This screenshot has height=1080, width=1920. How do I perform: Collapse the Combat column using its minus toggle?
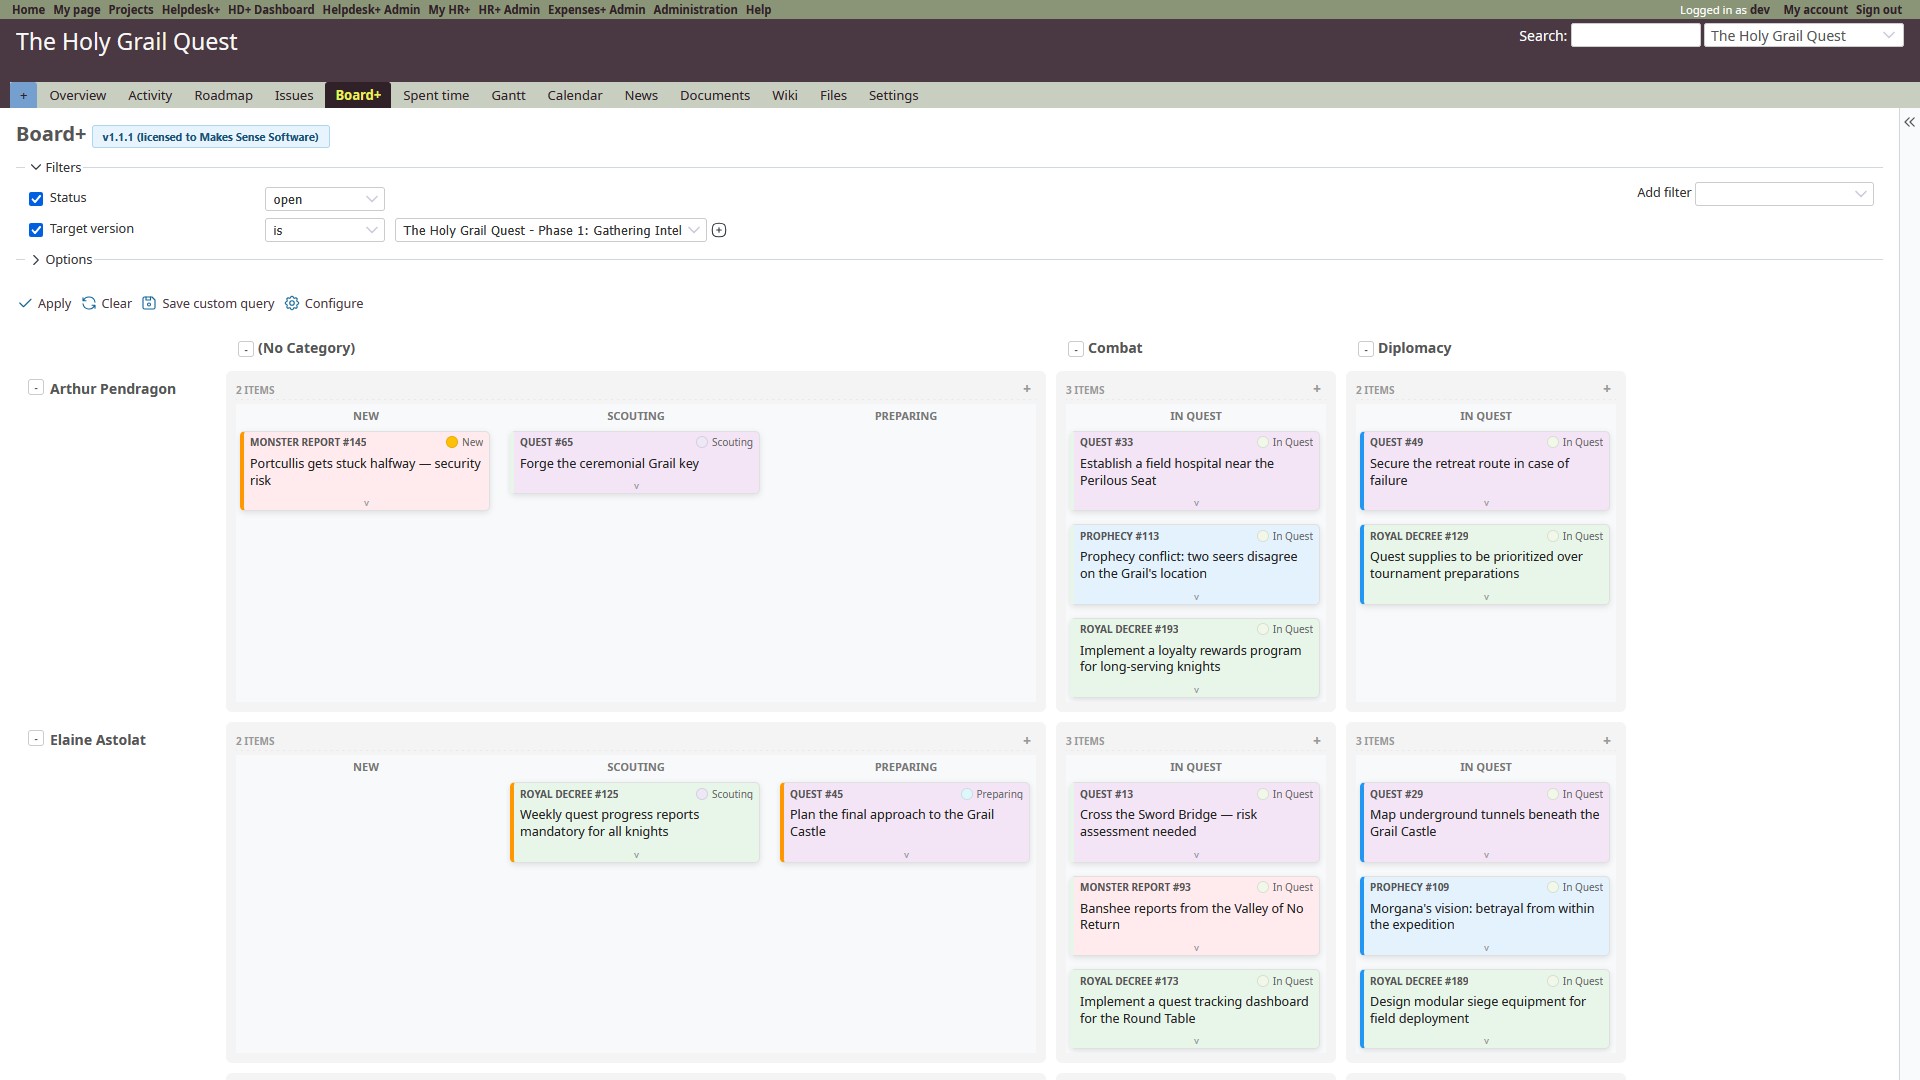pos(1076,349)
